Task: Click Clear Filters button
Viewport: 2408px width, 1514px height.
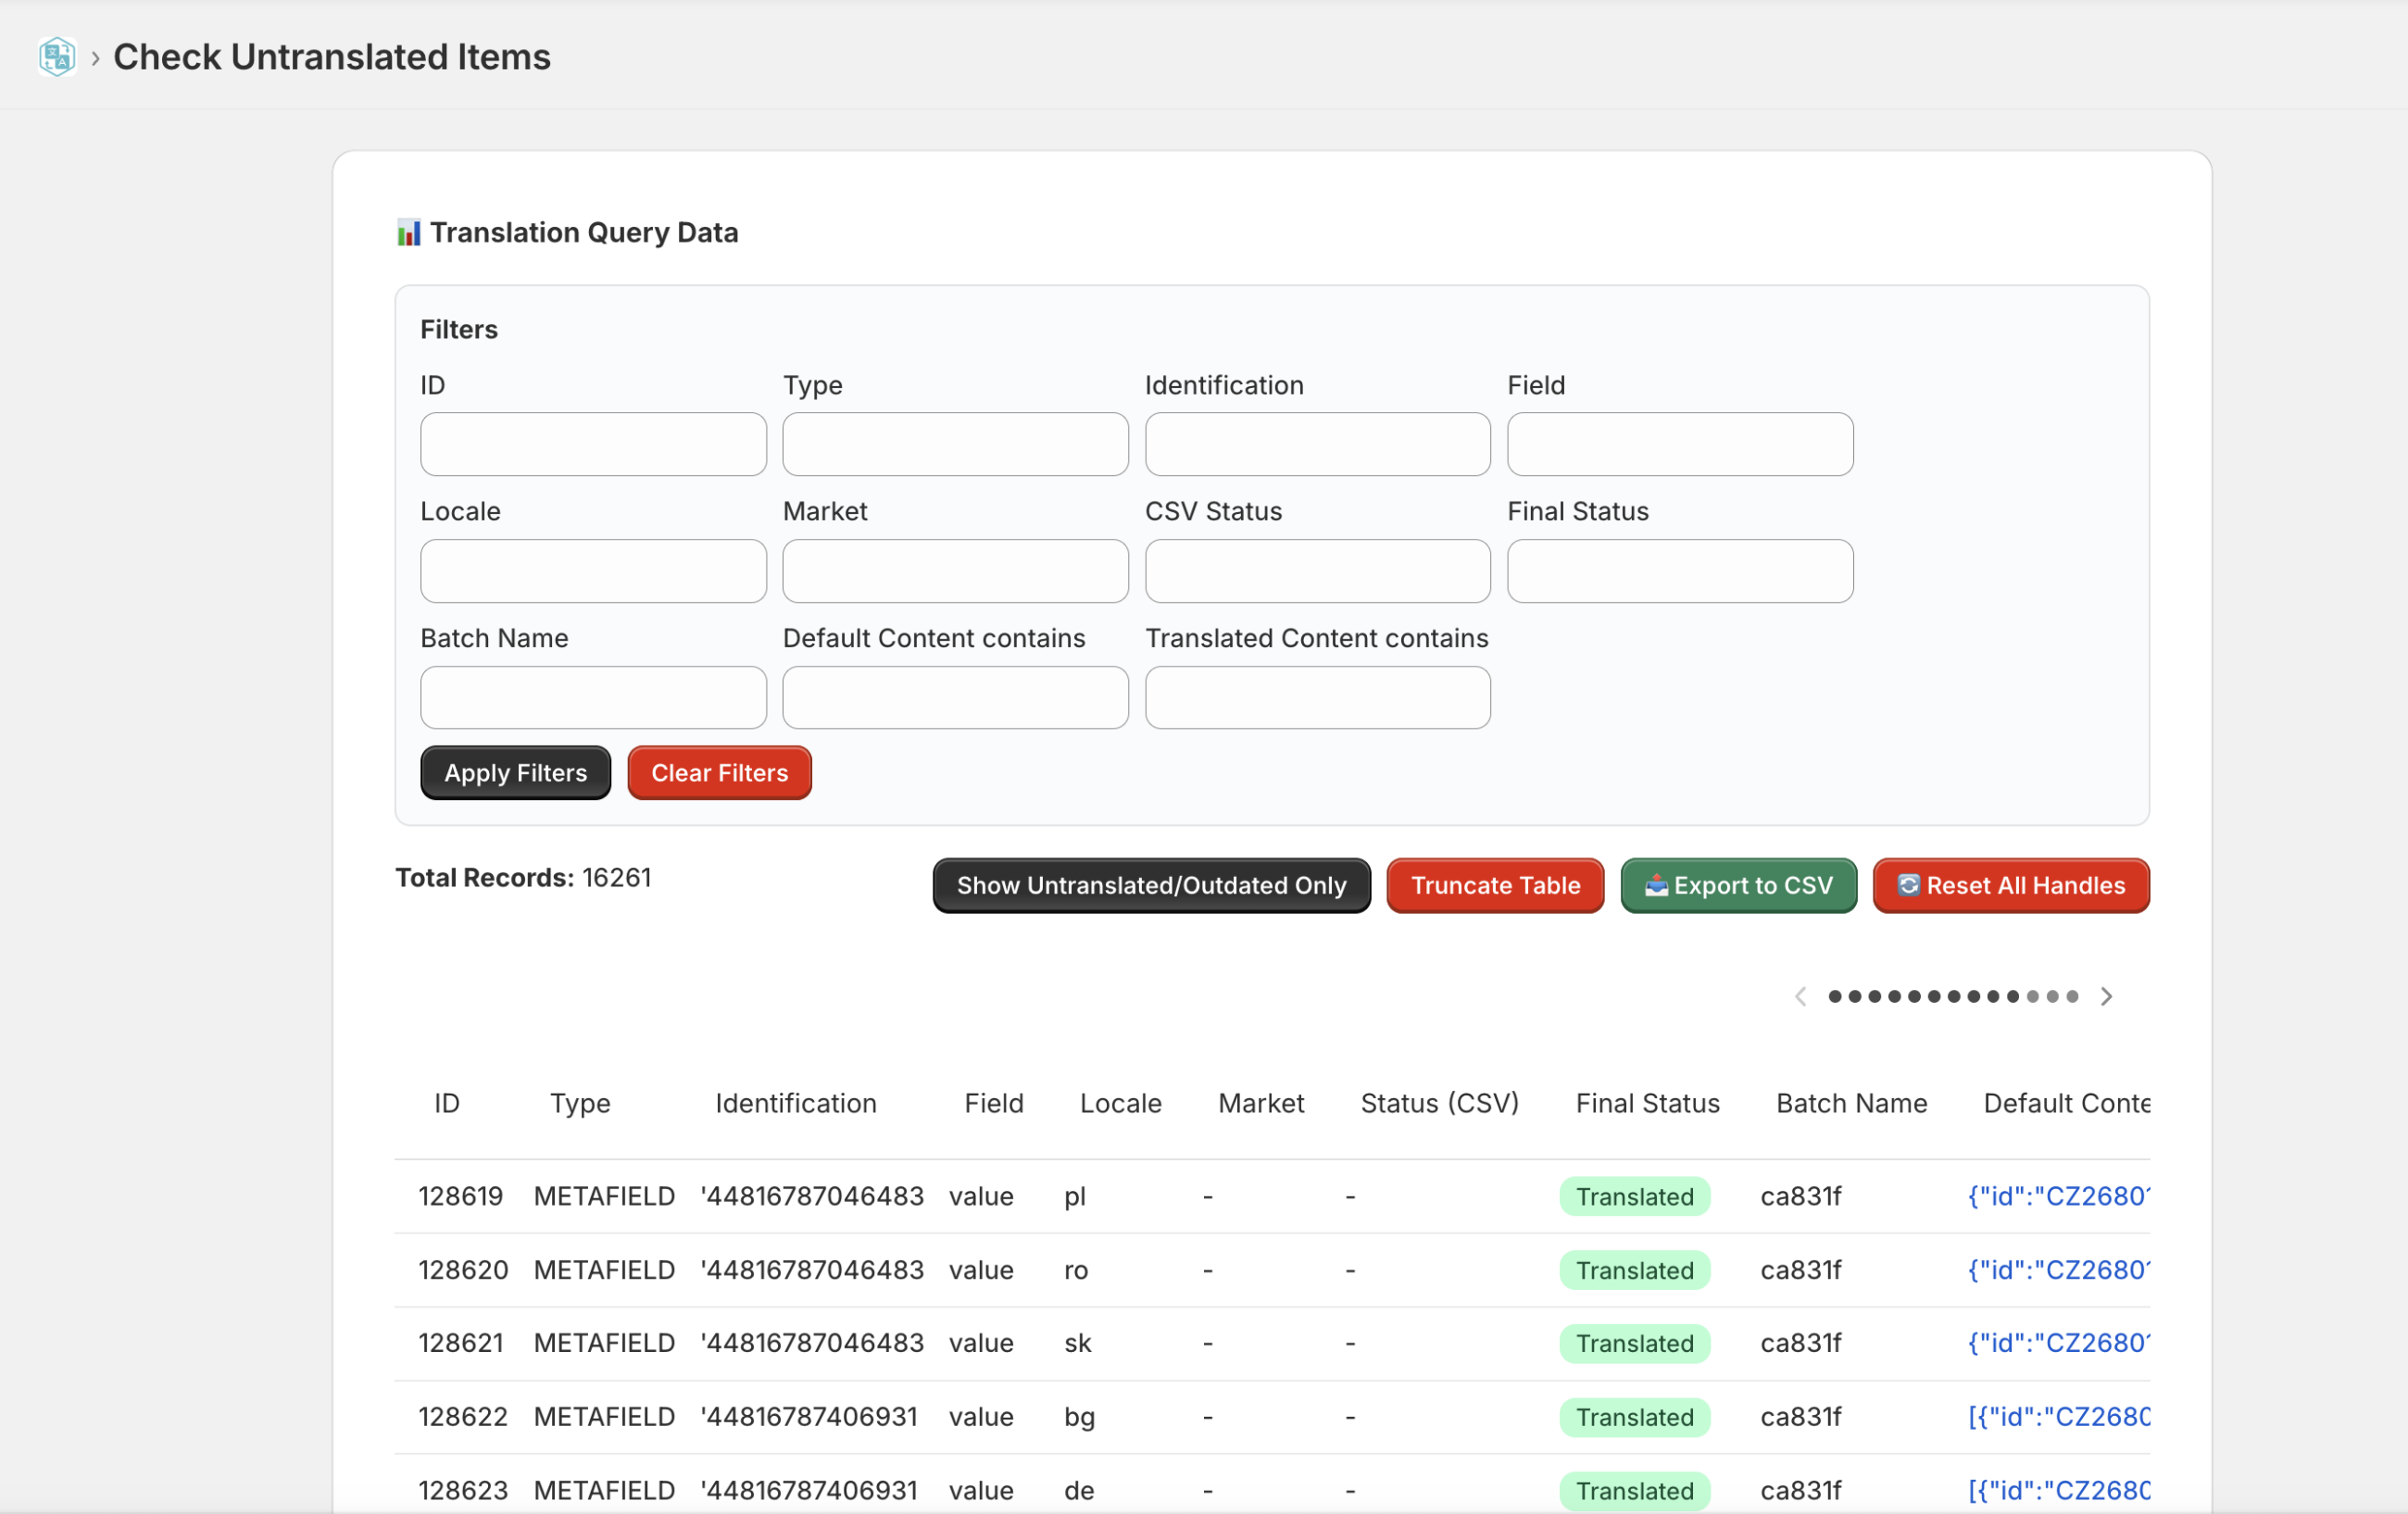Action: tap(719, 773)
